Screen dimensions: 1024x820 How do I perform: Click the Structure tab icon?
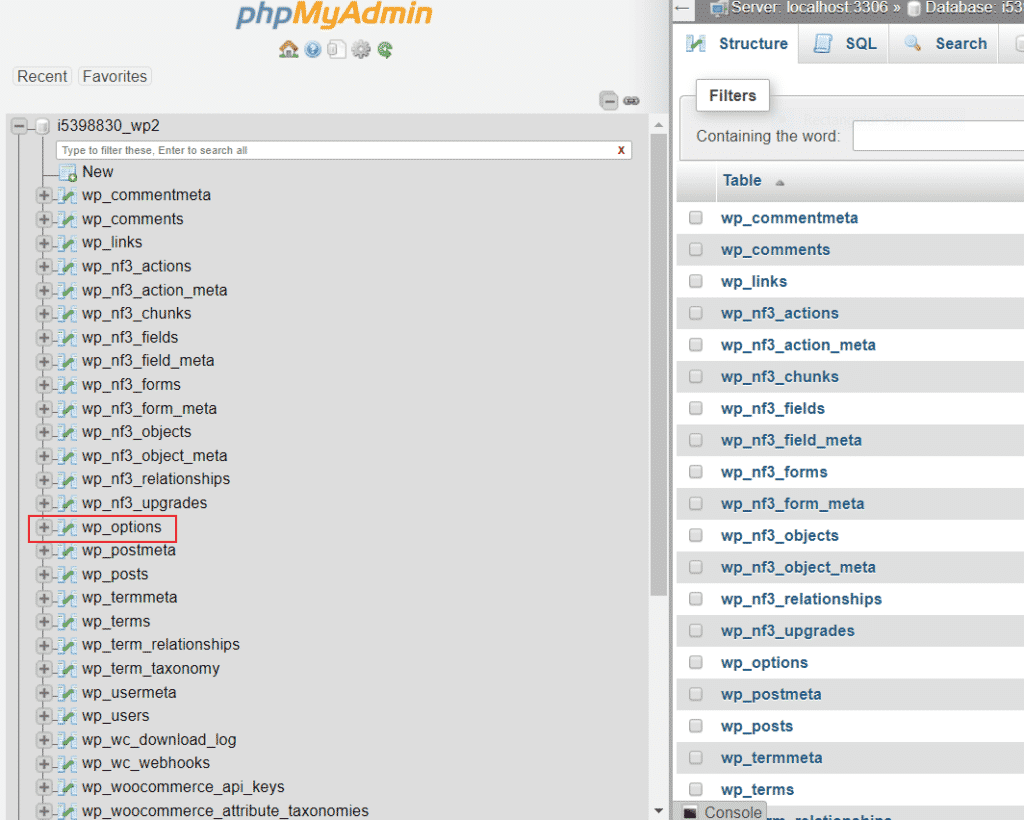coord(696,44)
